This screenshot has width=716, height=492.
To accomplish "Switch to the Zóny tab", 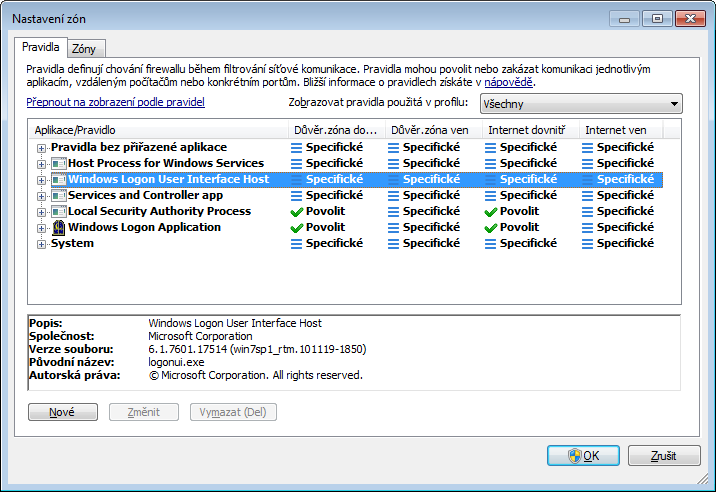I will 84,49.
